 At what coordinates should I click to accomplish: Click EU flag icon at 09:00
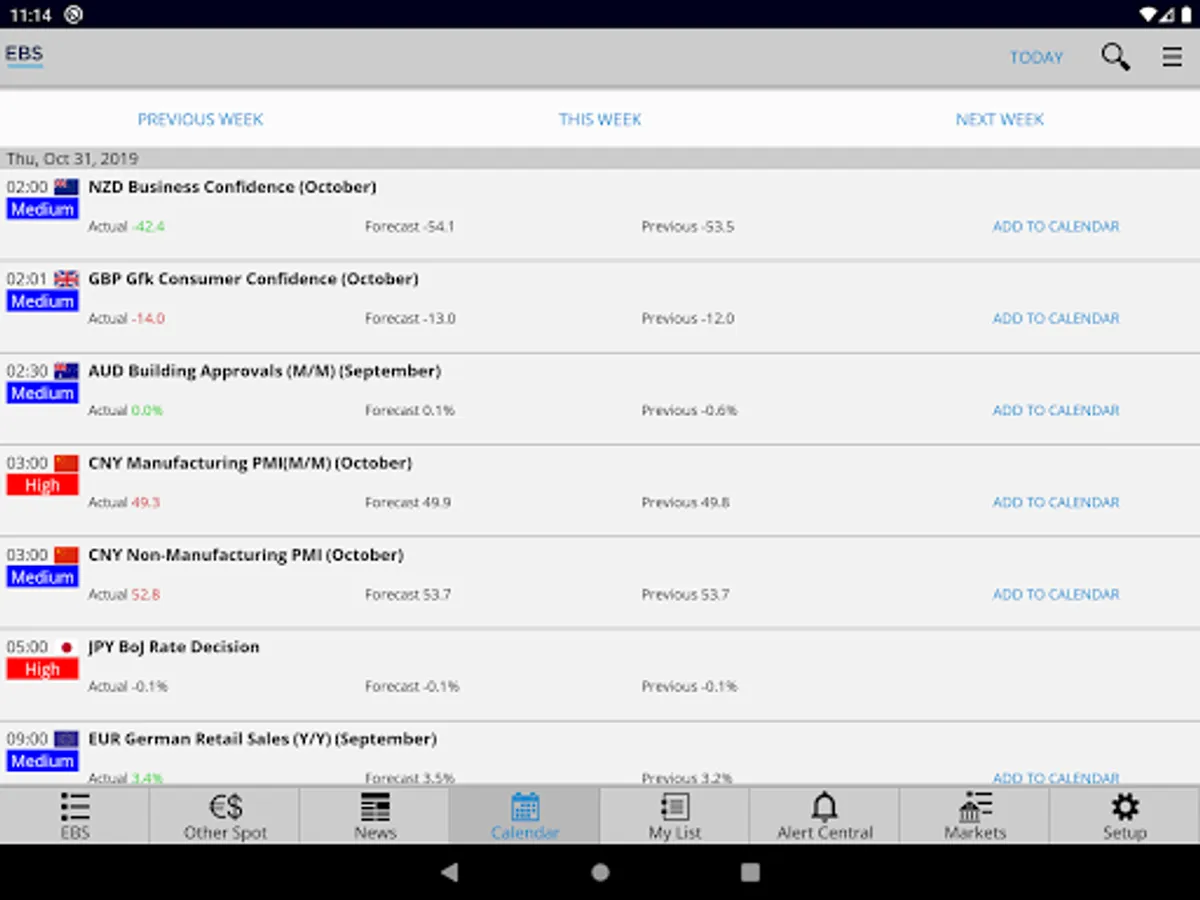coord(66,739)
